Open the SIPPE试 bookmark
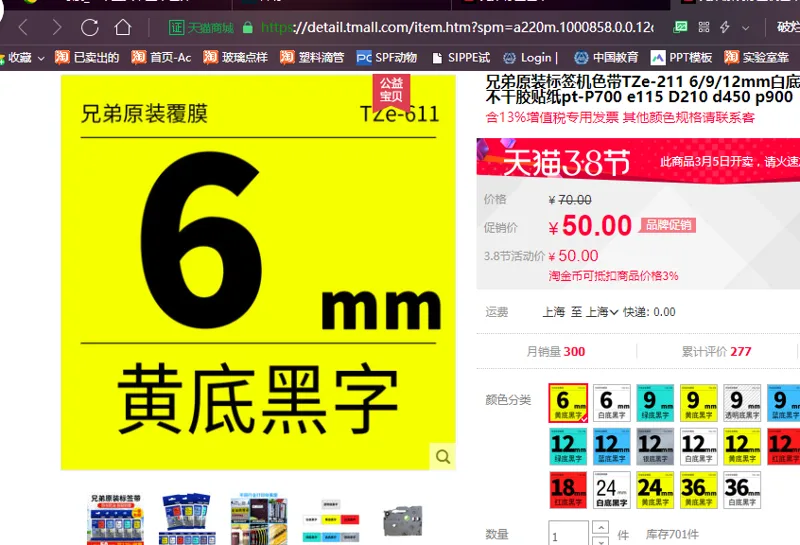This screenshot has height=545, width=800. pyautogui.click(x=461, y=58)
